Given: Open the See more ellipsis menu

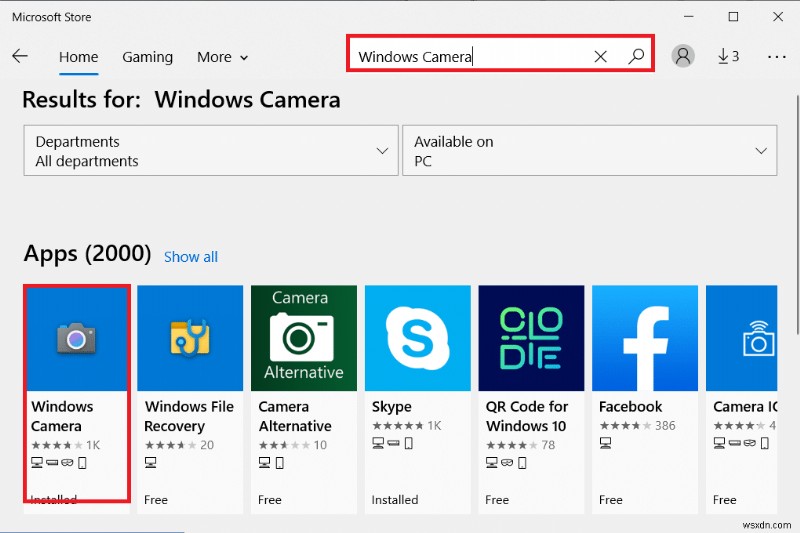Looking at the screenshot, I should pyautogui.click(x=777, y=56).
